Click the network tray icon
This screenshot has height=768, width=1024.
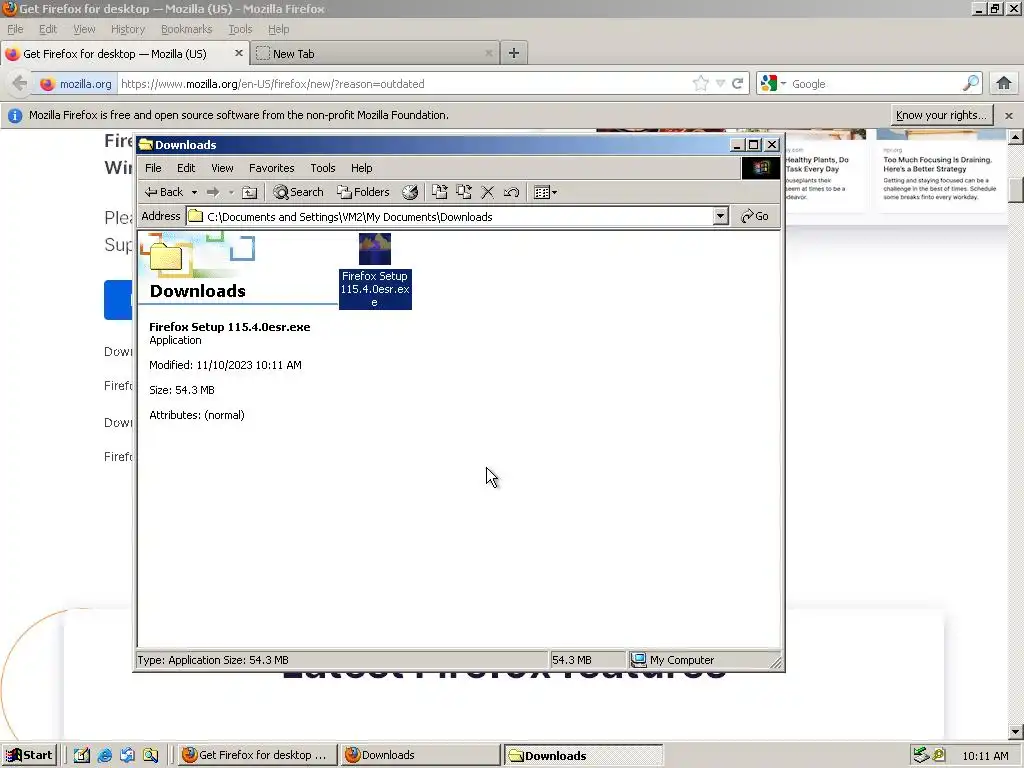[x=921, y=755]
